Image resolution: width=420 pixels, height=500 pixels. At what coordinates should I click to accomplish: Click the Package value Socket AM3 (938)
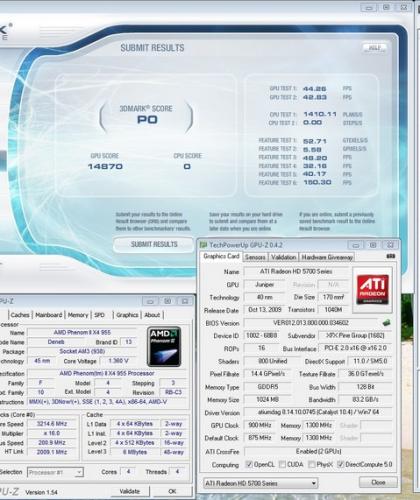click(x=82, y=351)
